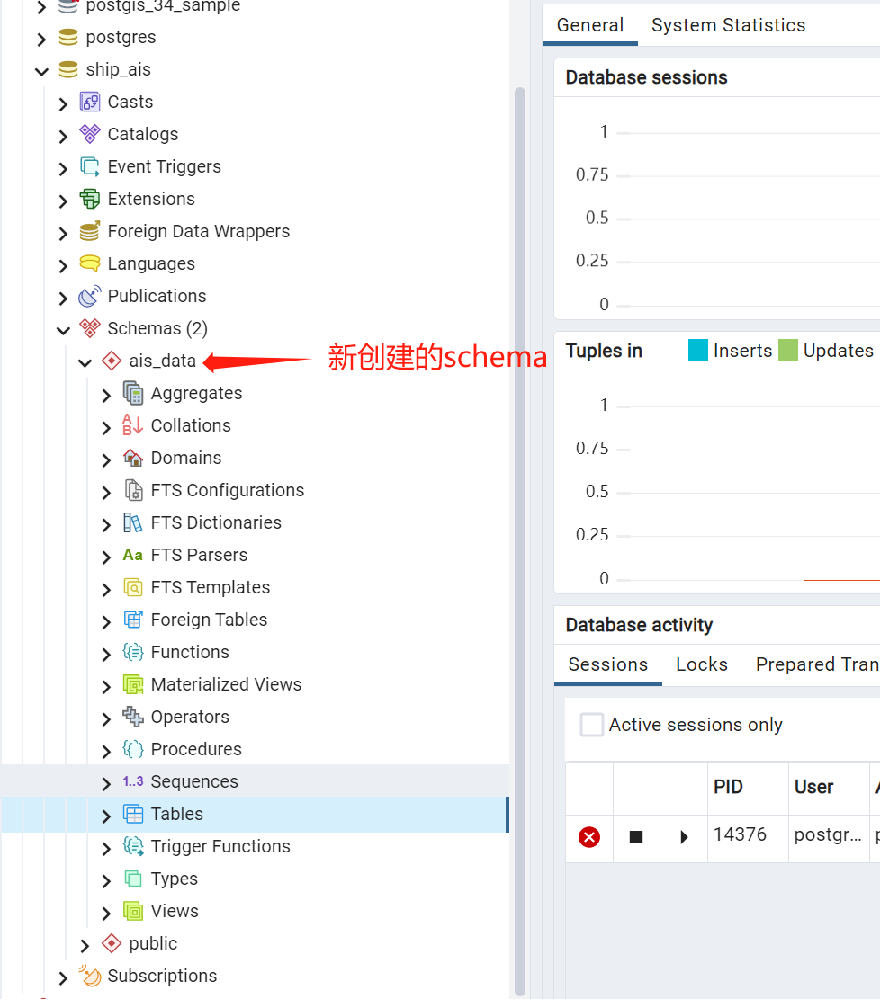
Task: Click the Aggregates icon
Action: pyautogui.click(x=133, y=393)
